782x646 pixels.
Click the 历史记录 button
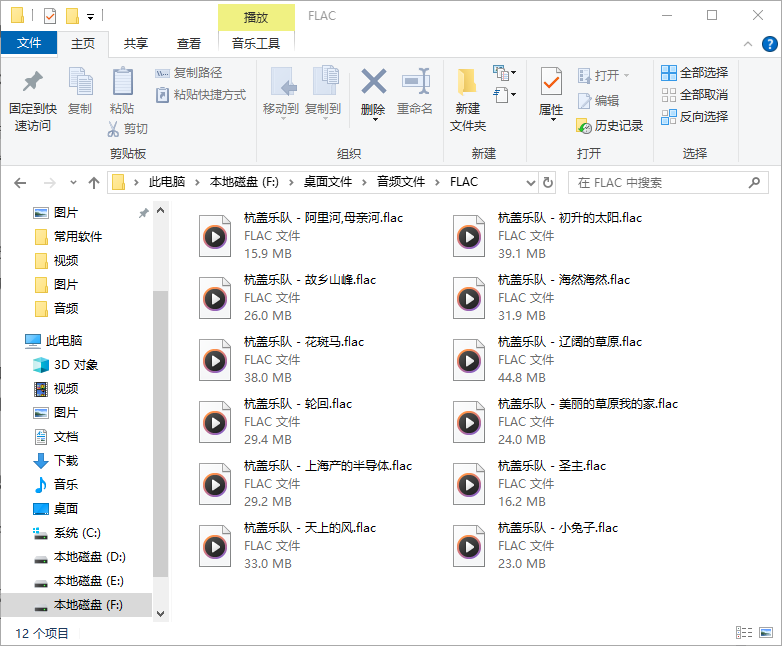click(x=609, y=126)
